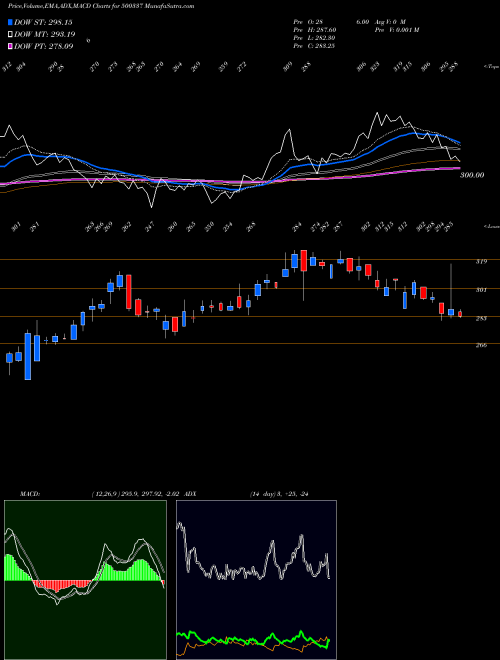This screenshot has width=500, height=660.
Task: Click the last red candlestick on the right
Action: click(x=460, y=314)
